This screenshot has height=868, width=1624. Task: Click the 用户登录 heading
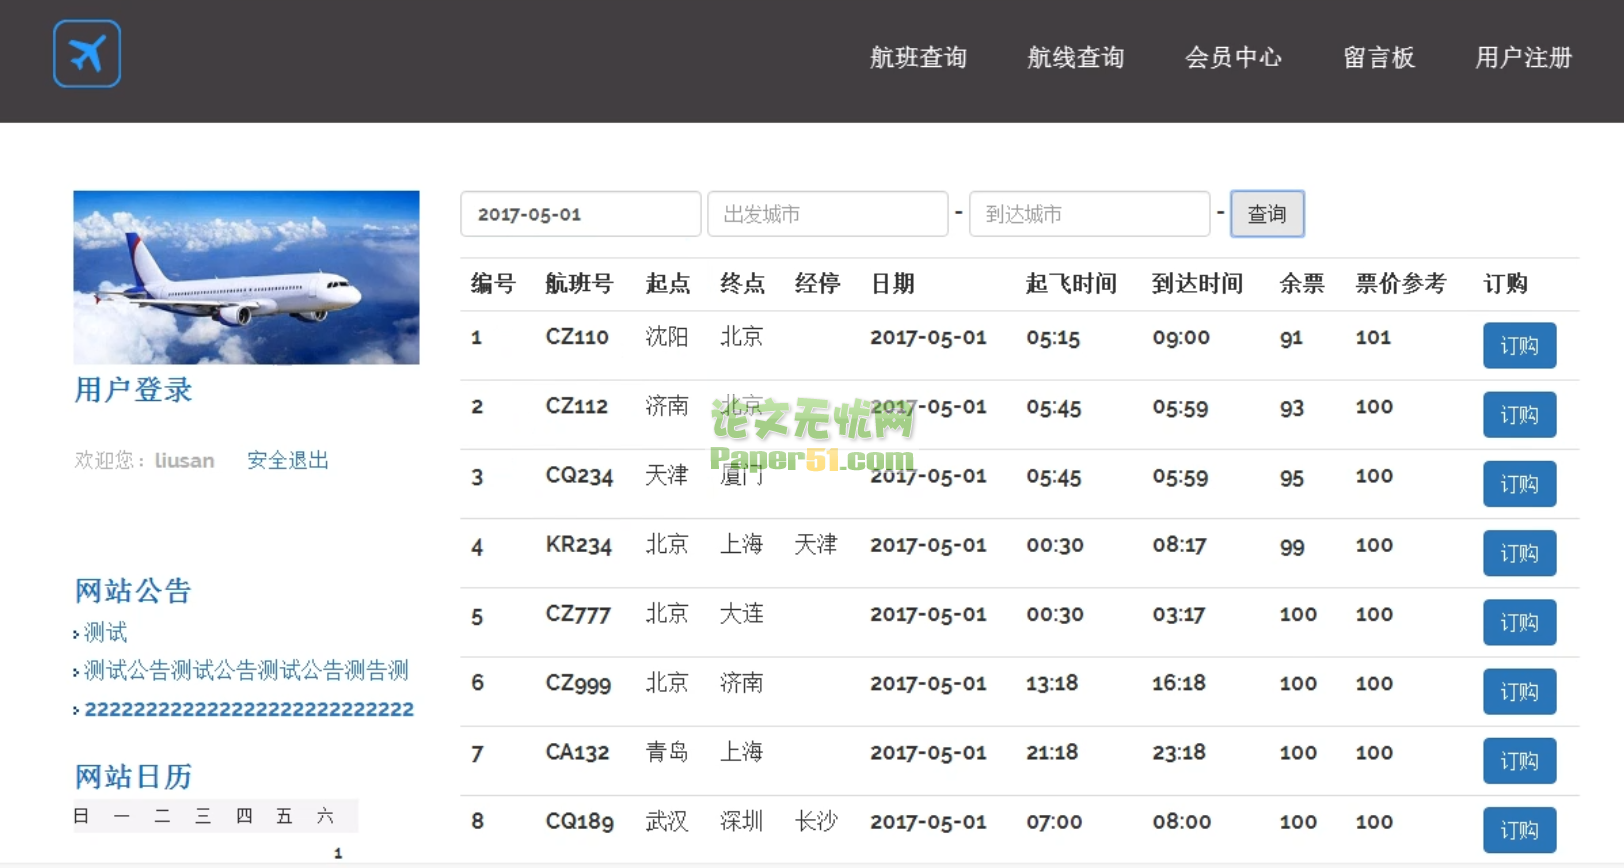coord(133,390)
